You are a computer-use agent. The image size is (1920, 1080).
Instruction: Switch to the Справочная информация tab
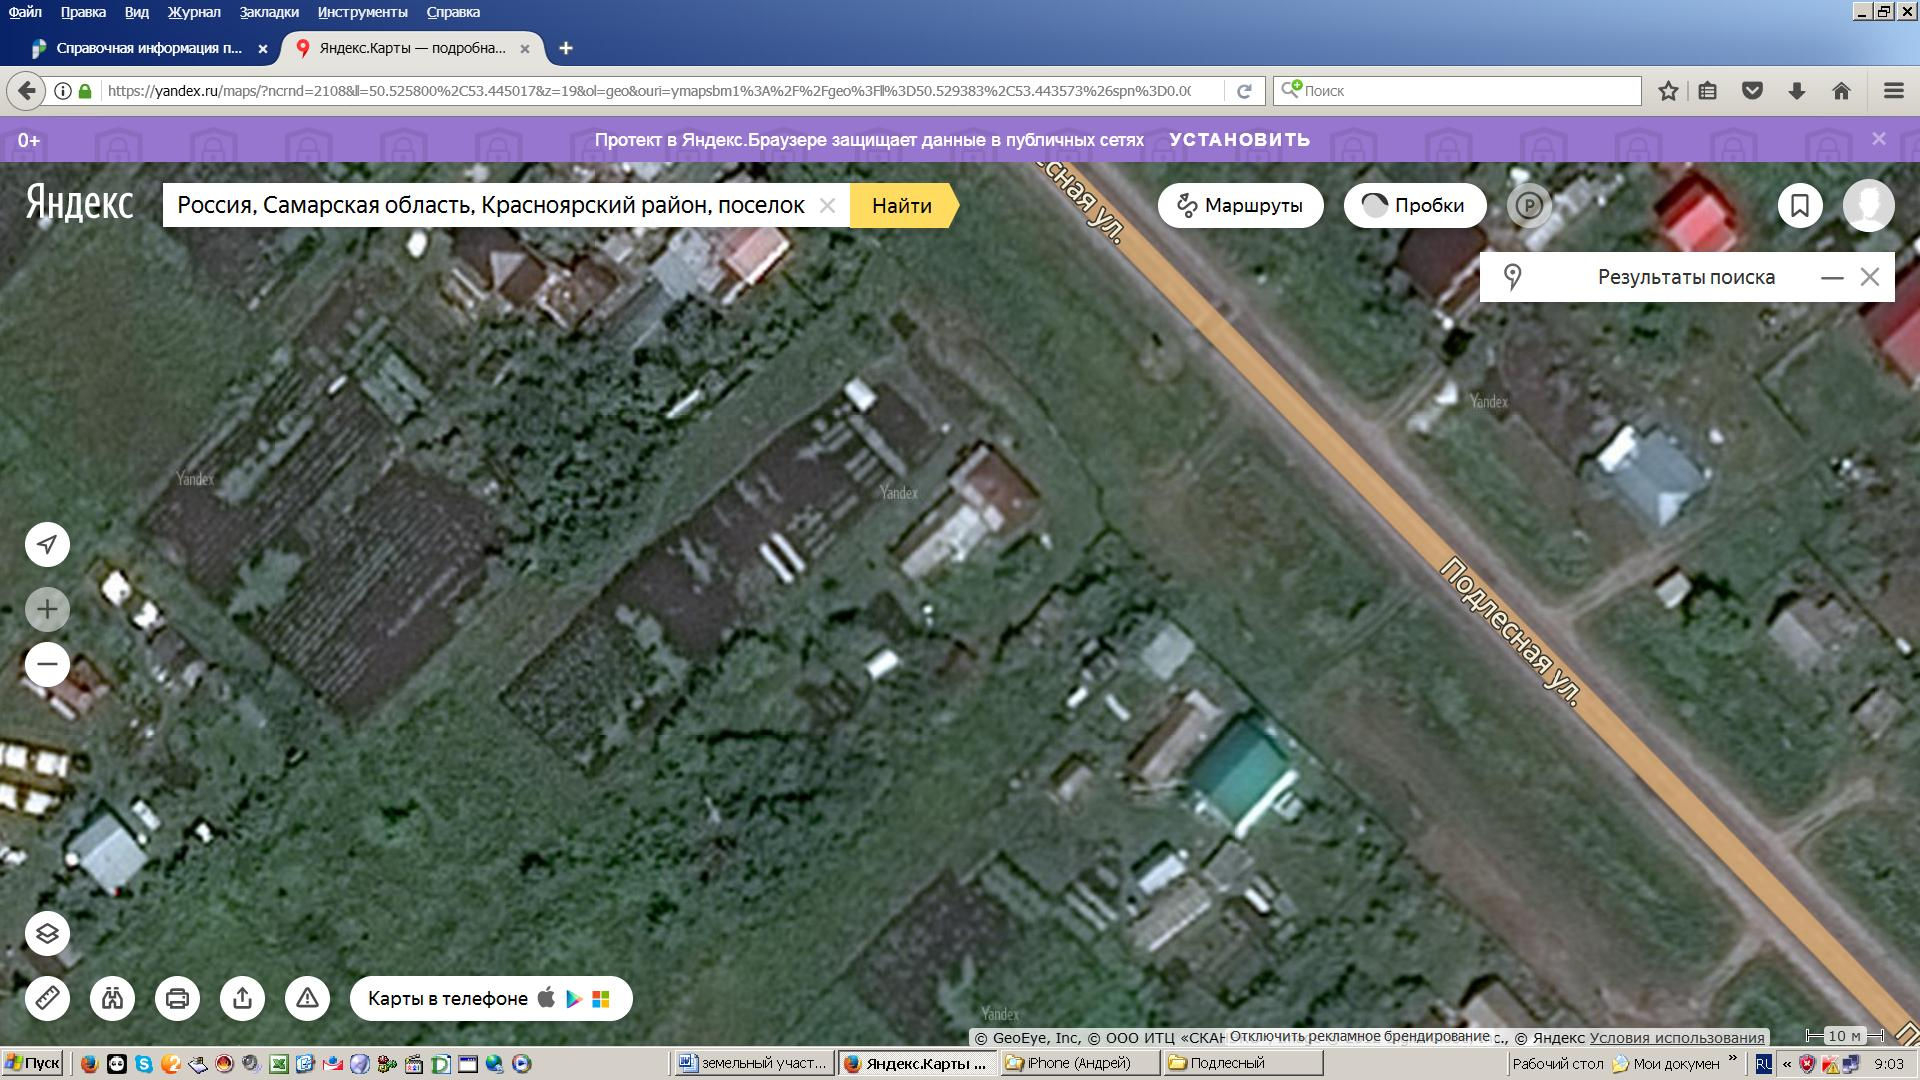pos(148,48)
